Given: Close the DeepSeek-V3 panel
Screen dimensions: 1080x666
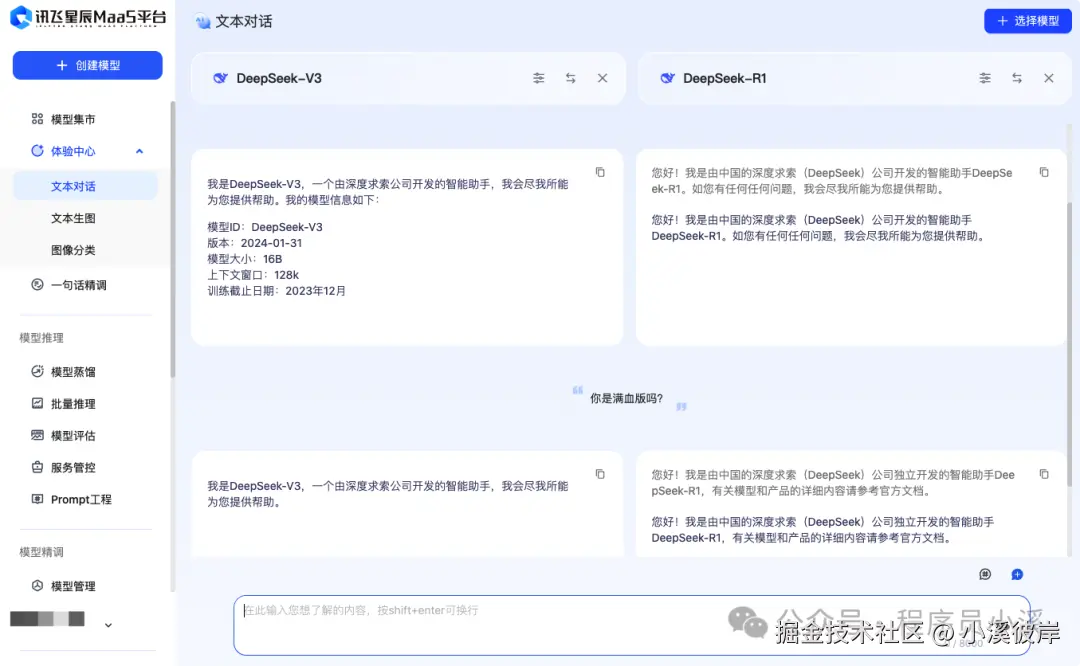Looking at the screenshot, I should [602, 78].
